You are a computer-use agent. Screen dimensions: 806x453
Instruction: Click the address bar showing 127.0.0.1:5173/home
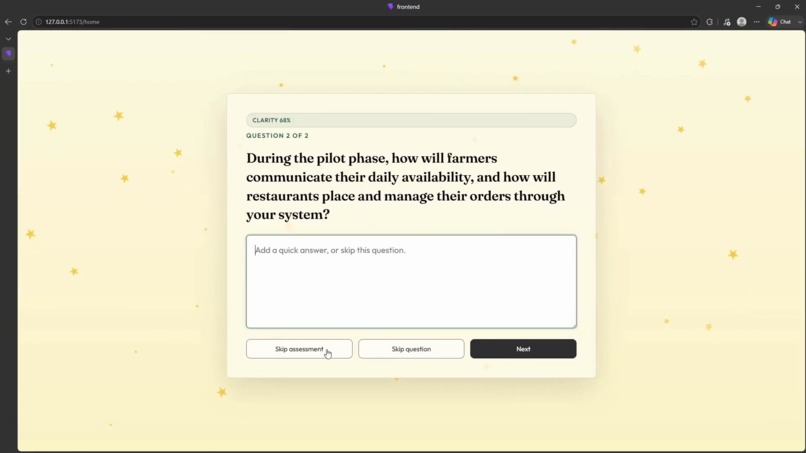[360, 22]
